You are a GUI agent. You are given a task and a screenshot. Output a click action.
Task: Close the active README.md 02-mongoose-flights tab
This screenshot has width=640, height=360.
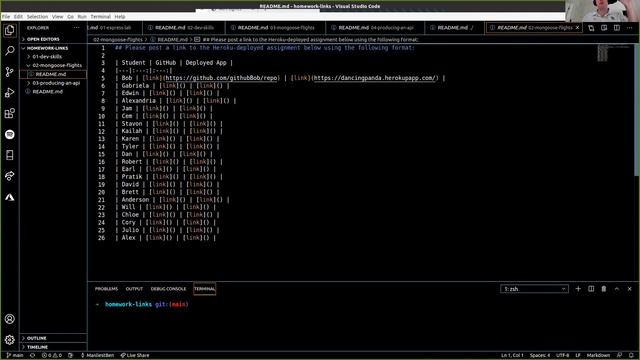pos(577,28)
